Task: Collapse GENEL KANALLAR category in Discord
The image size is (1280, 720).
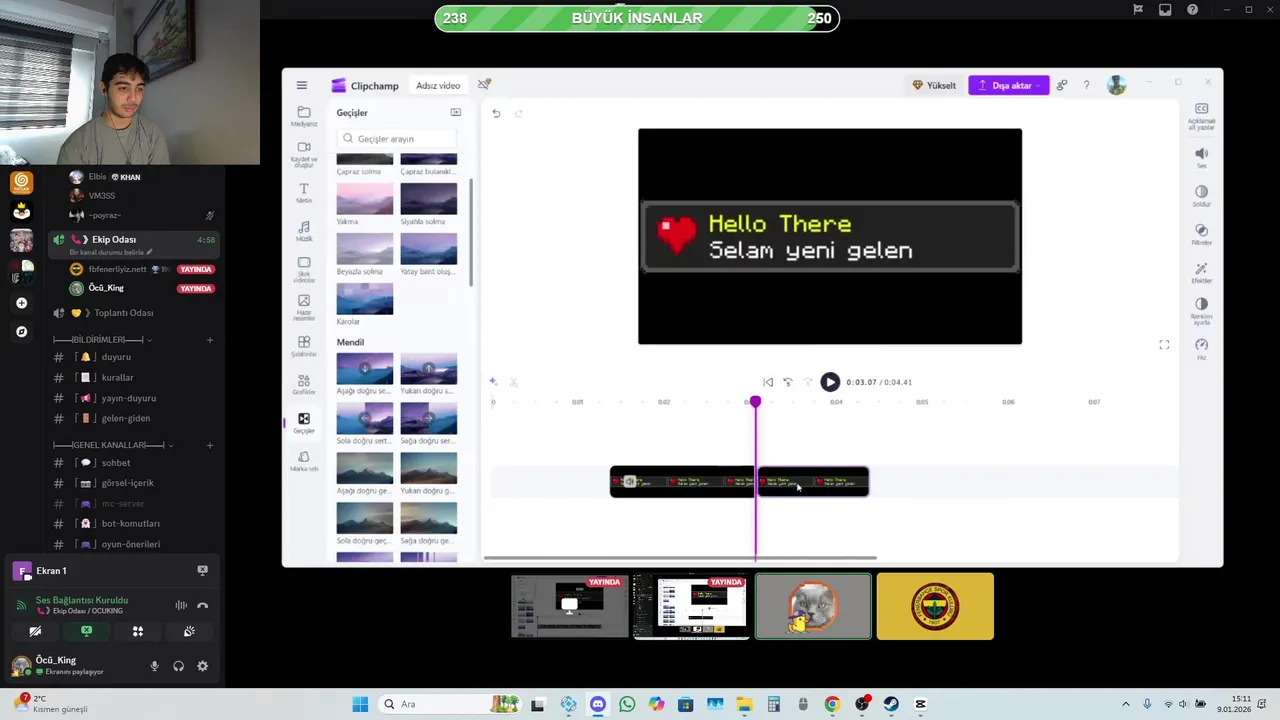Action: click(x=113, y=445)
